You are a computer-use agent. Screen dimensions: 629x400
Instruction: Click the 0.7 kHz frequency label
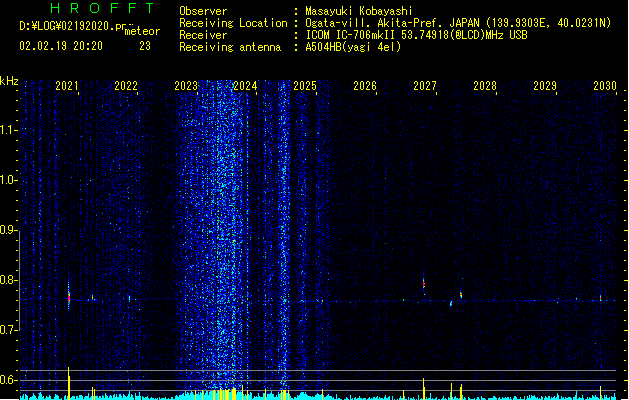pos(8,330)
